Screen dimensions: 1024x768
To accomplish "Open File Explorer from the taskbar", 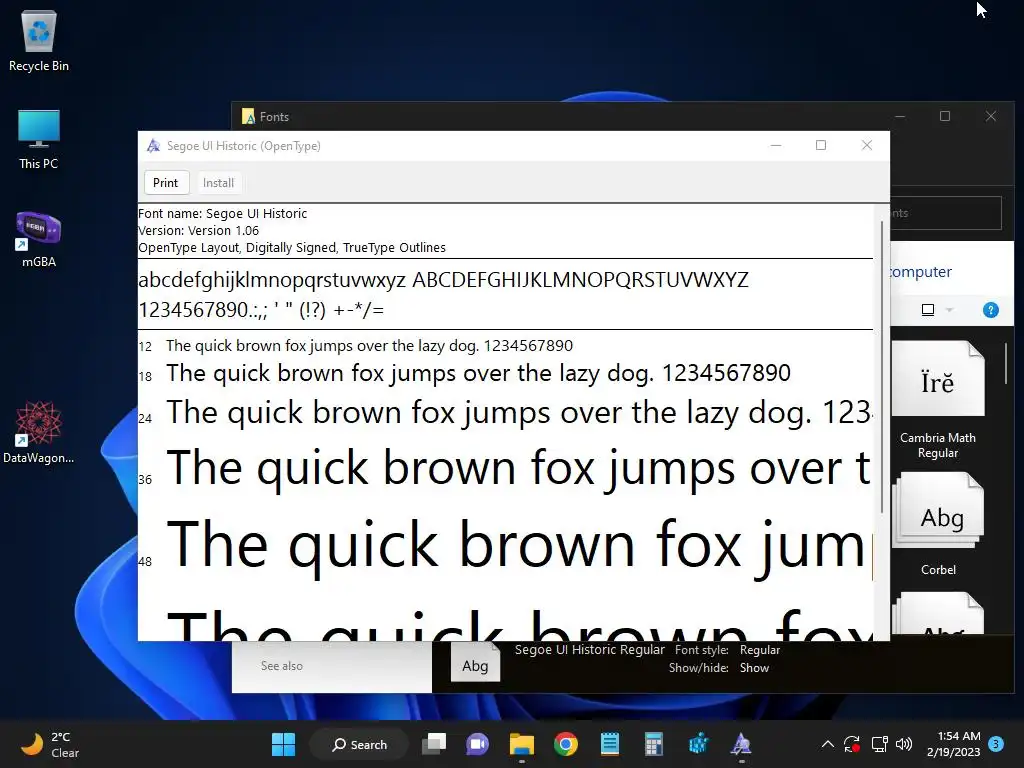I will tap(522, 744).
